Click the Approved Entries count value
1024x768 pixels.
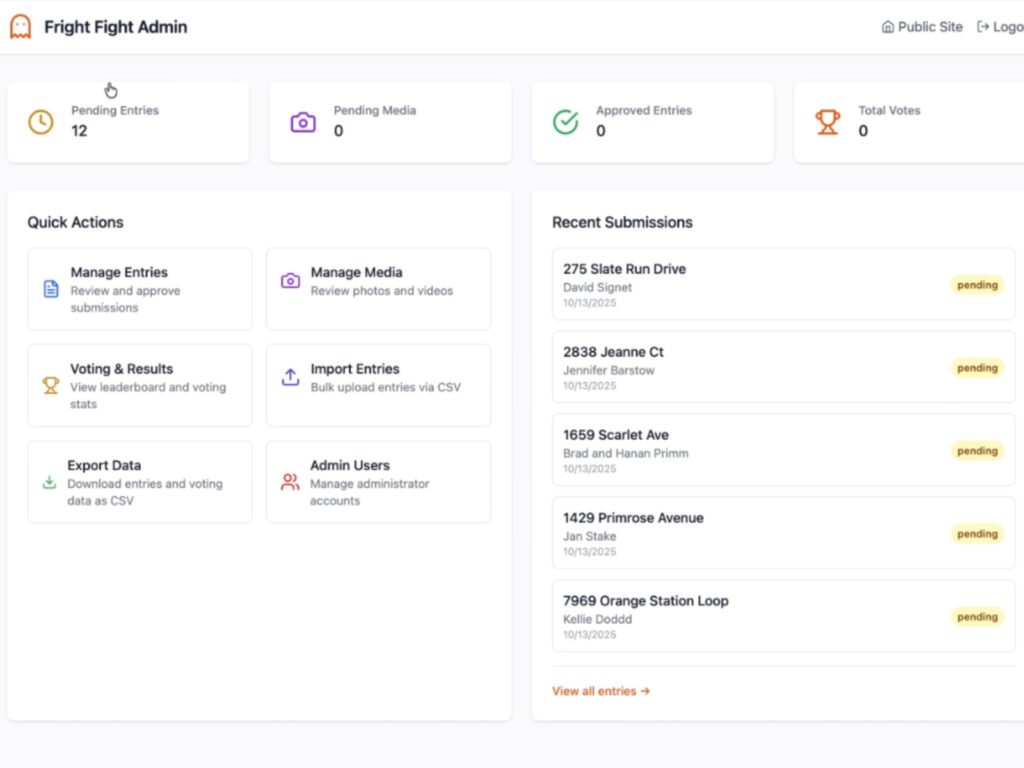(x=601, y=131)
